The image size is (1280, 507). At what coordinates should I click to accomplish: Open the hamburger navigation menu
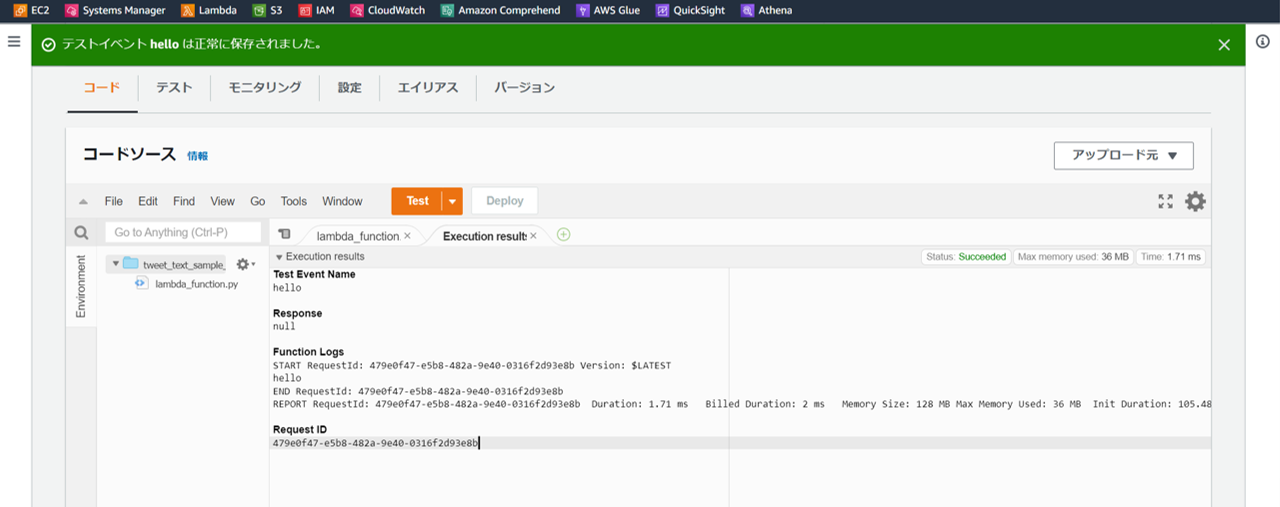14,41
